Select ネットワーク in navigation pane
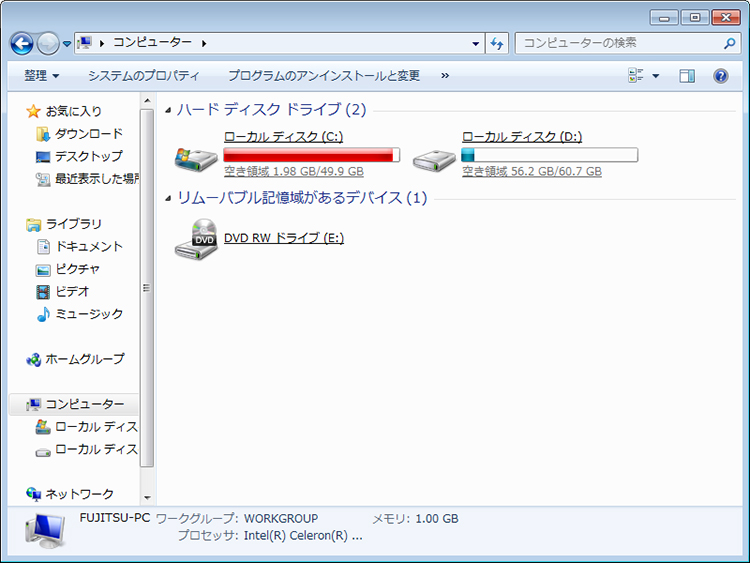750x563 pixels. click(79, 493)
